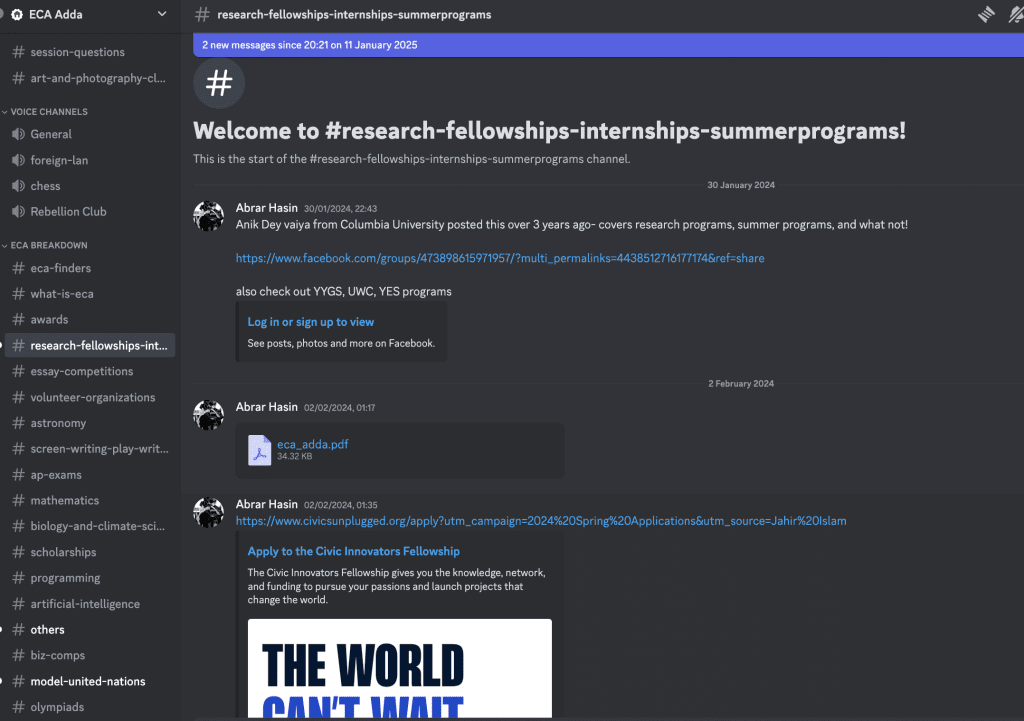This screenshot has width=1024, height=721.
Task: Open the Facebook groups link
Action: coord(499,258)
